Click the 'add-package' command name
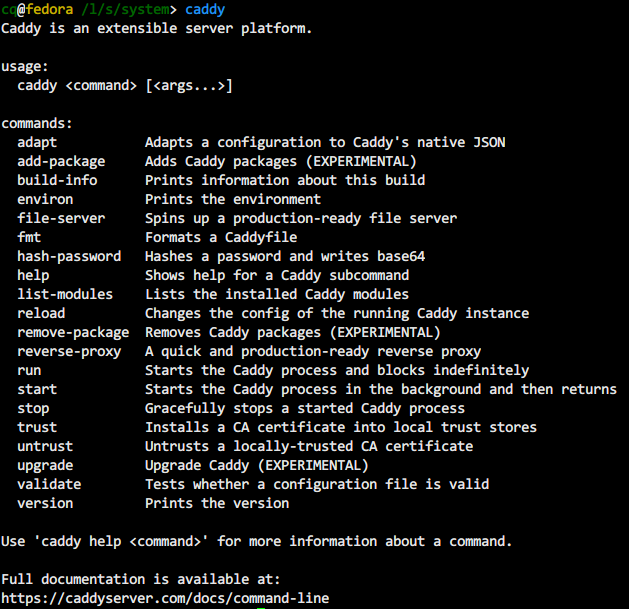Image resolution: width=629 pixels, height=609 pixels. (x=61, y=161)
